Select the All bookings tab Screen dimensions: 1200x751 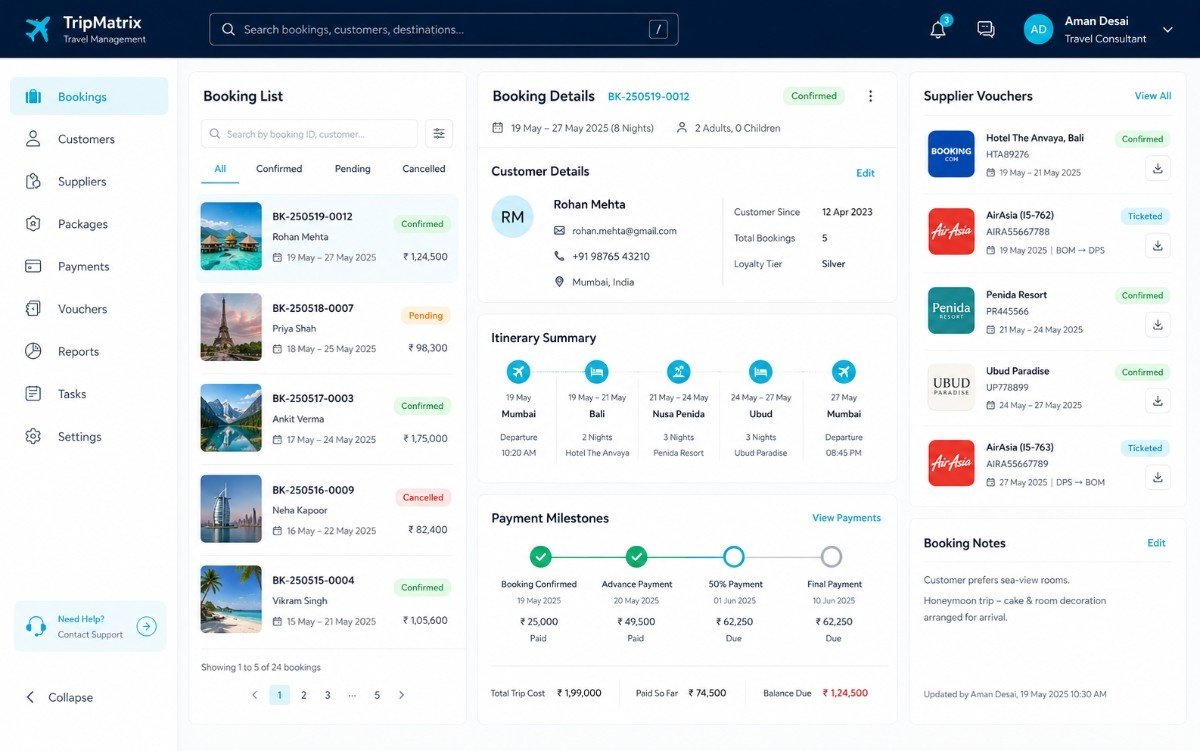tap(220, 169)
